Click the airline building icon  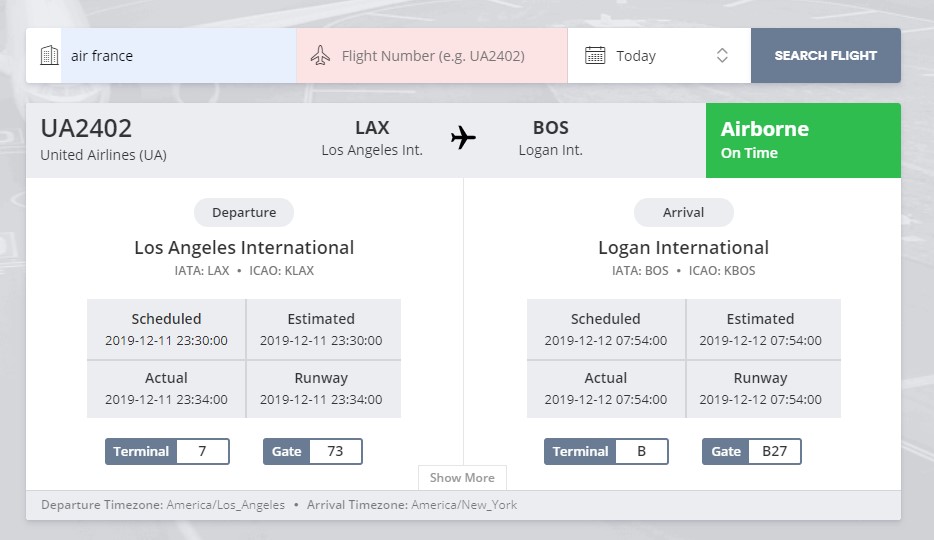click(49, 55)
